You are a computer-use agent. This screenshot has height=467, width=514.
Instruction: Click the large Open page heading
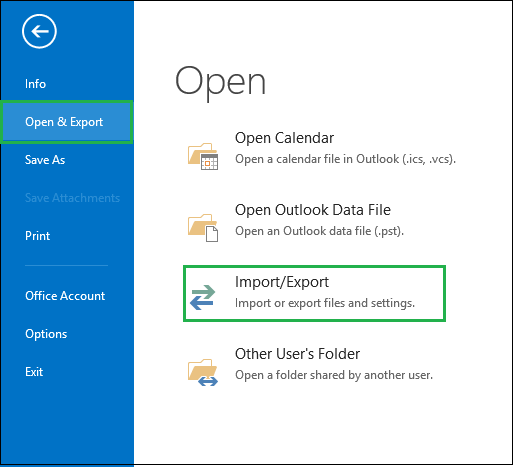pos(221,82)
